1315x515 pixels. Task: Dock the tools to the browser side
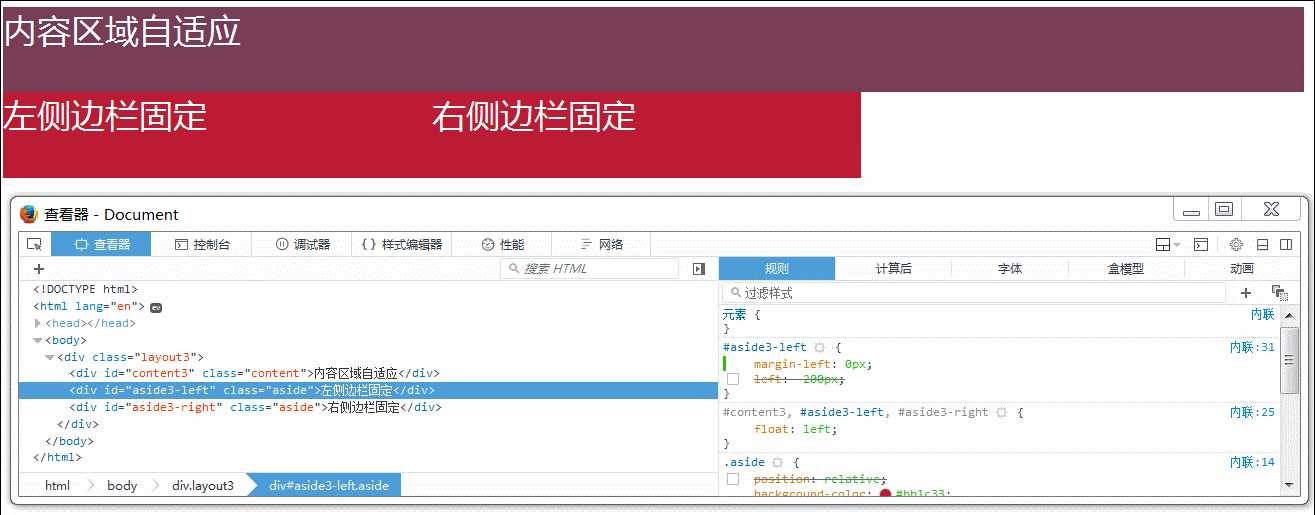[x=1286, y=244]
